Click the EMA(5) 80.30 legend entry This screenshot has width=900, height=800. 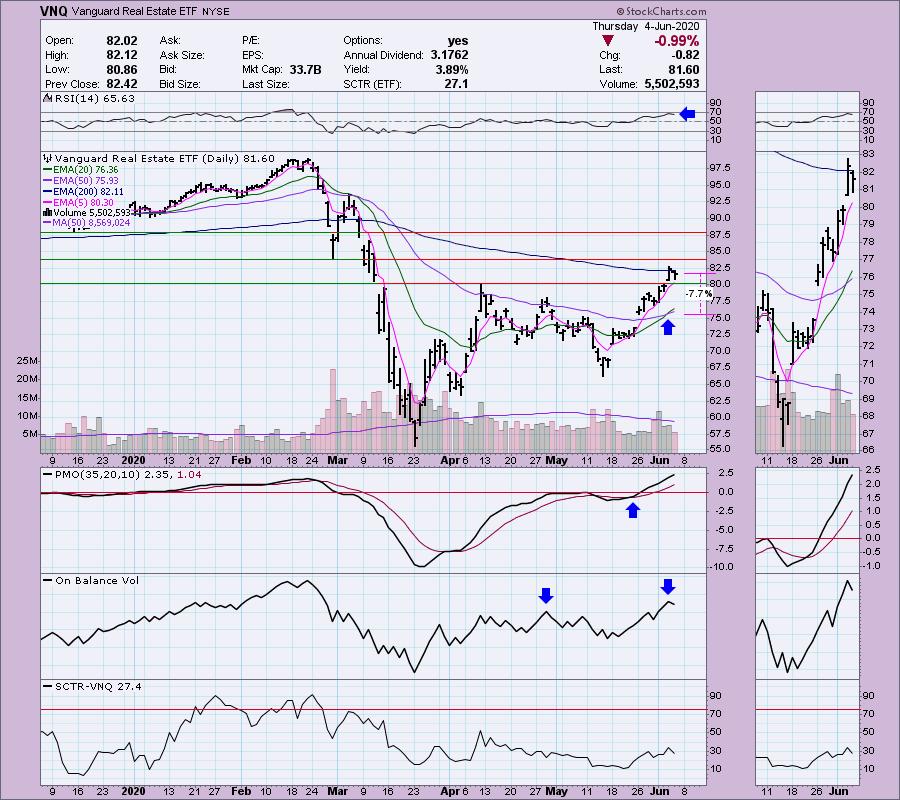tap(83, 203)
